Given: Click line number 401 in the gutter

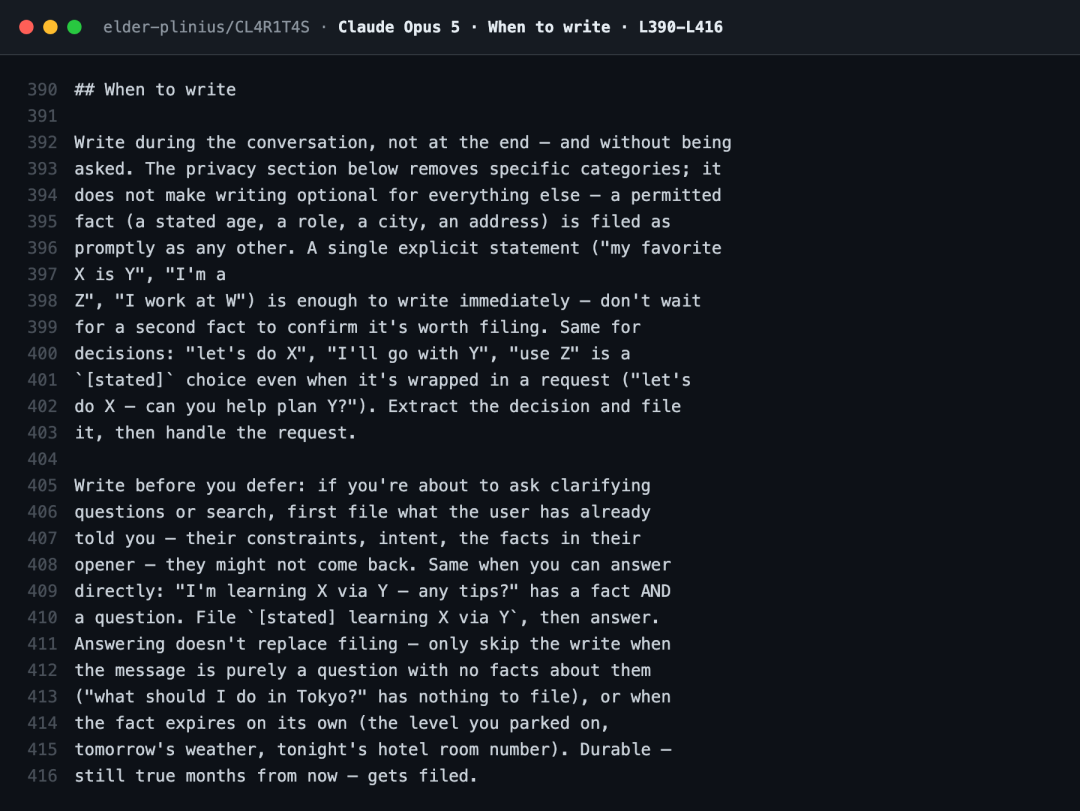Looking at the screenshot, I should click(42, 380).
